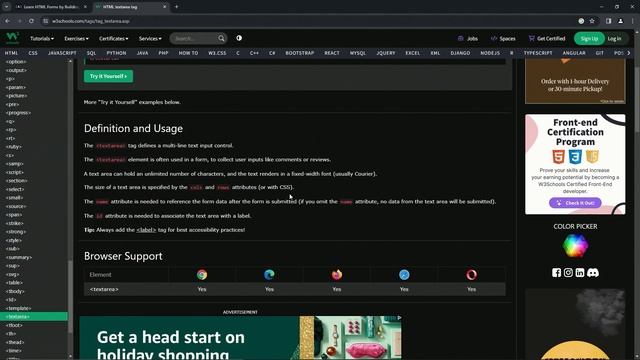Open the browser profile icon
Viewport: 640px width, 360px height.
coord(620,21)
